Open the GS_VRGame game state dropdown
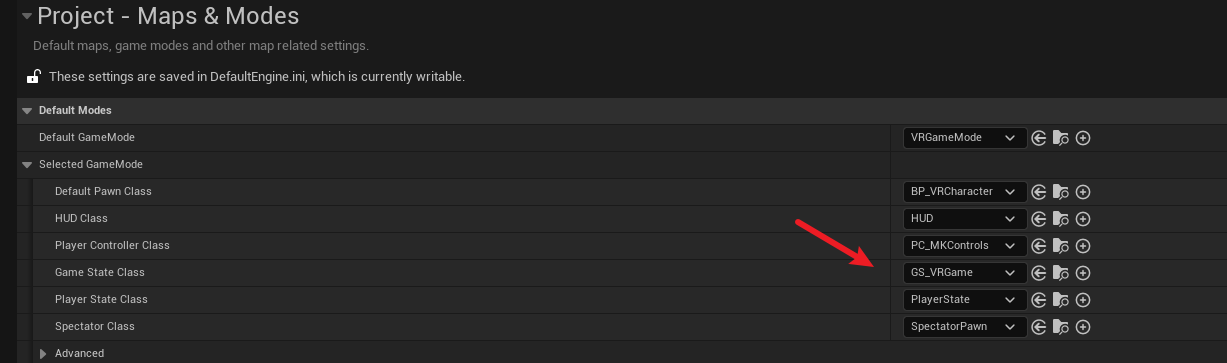The height and width of the screenshot is (363, 1227). (964, 273)
